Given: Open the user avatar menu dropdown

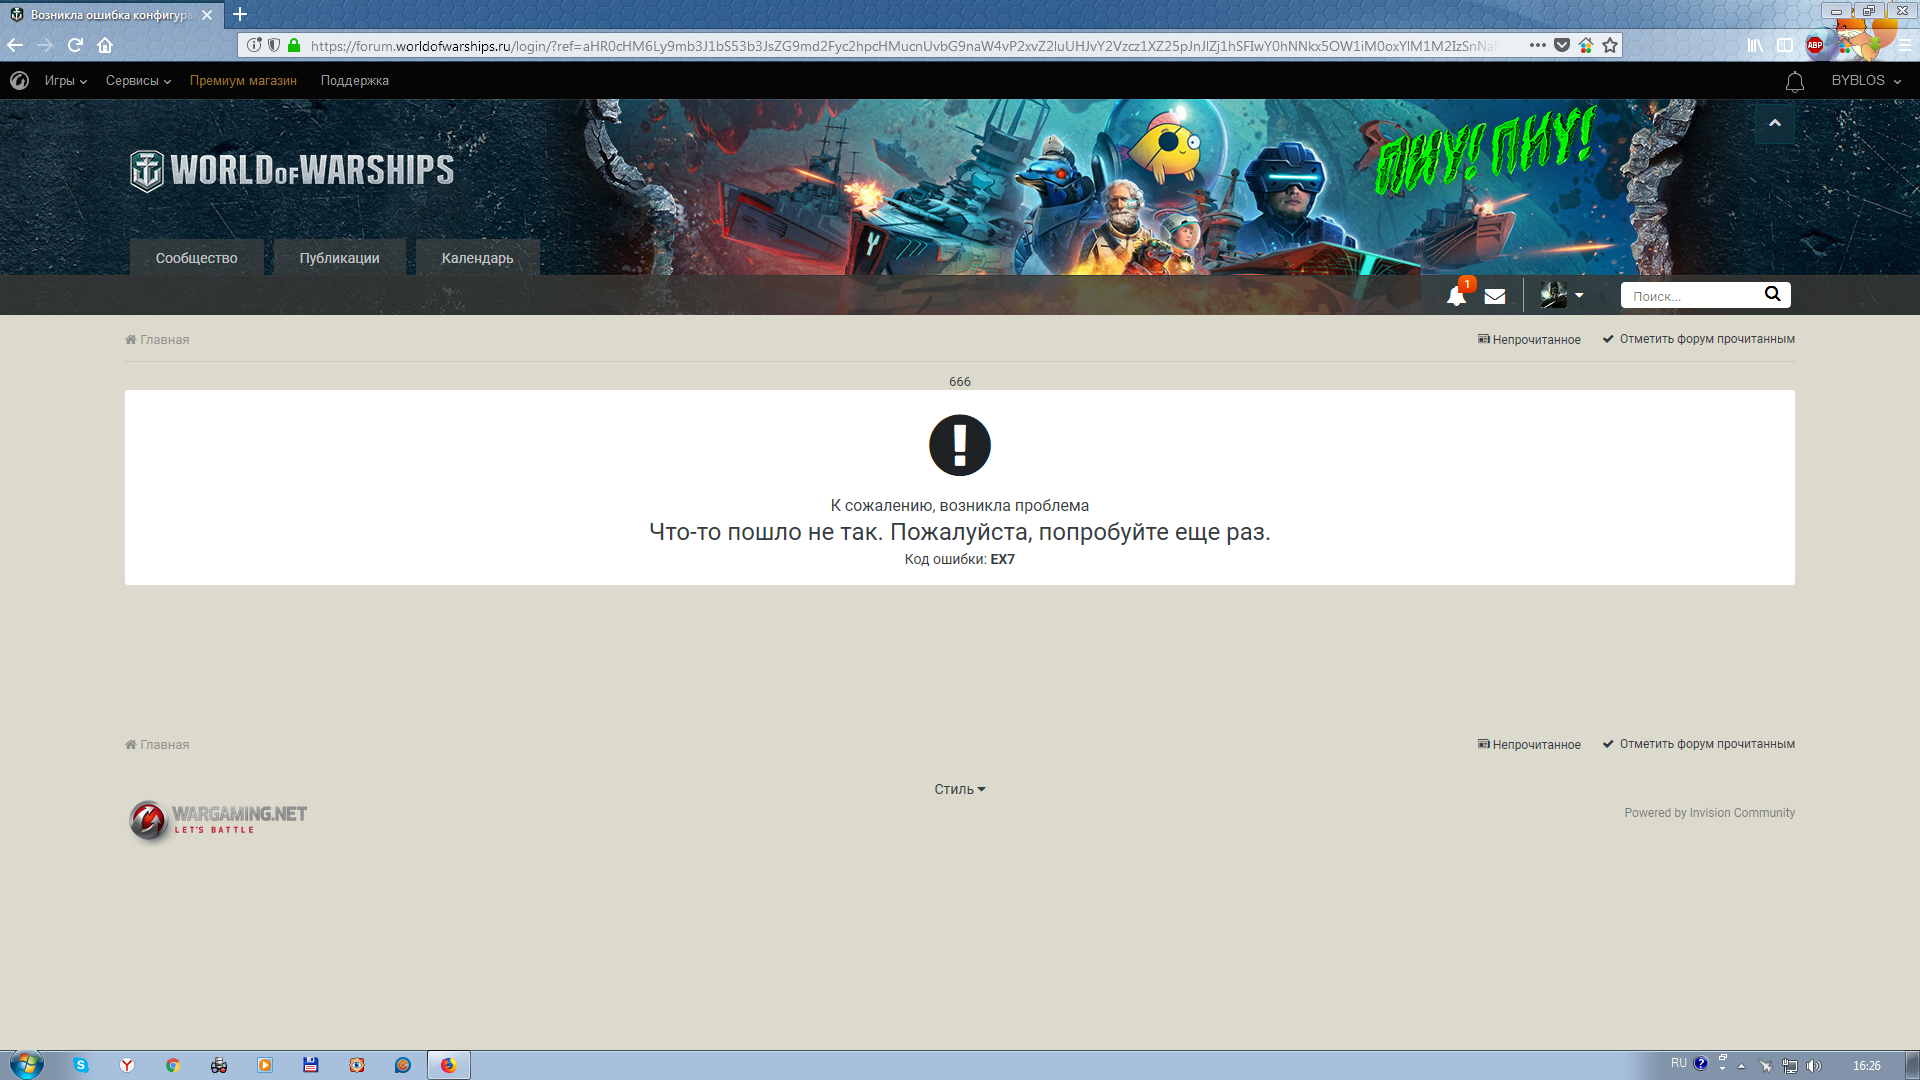Looking at the screenshot, I should tap(1562, 295).
